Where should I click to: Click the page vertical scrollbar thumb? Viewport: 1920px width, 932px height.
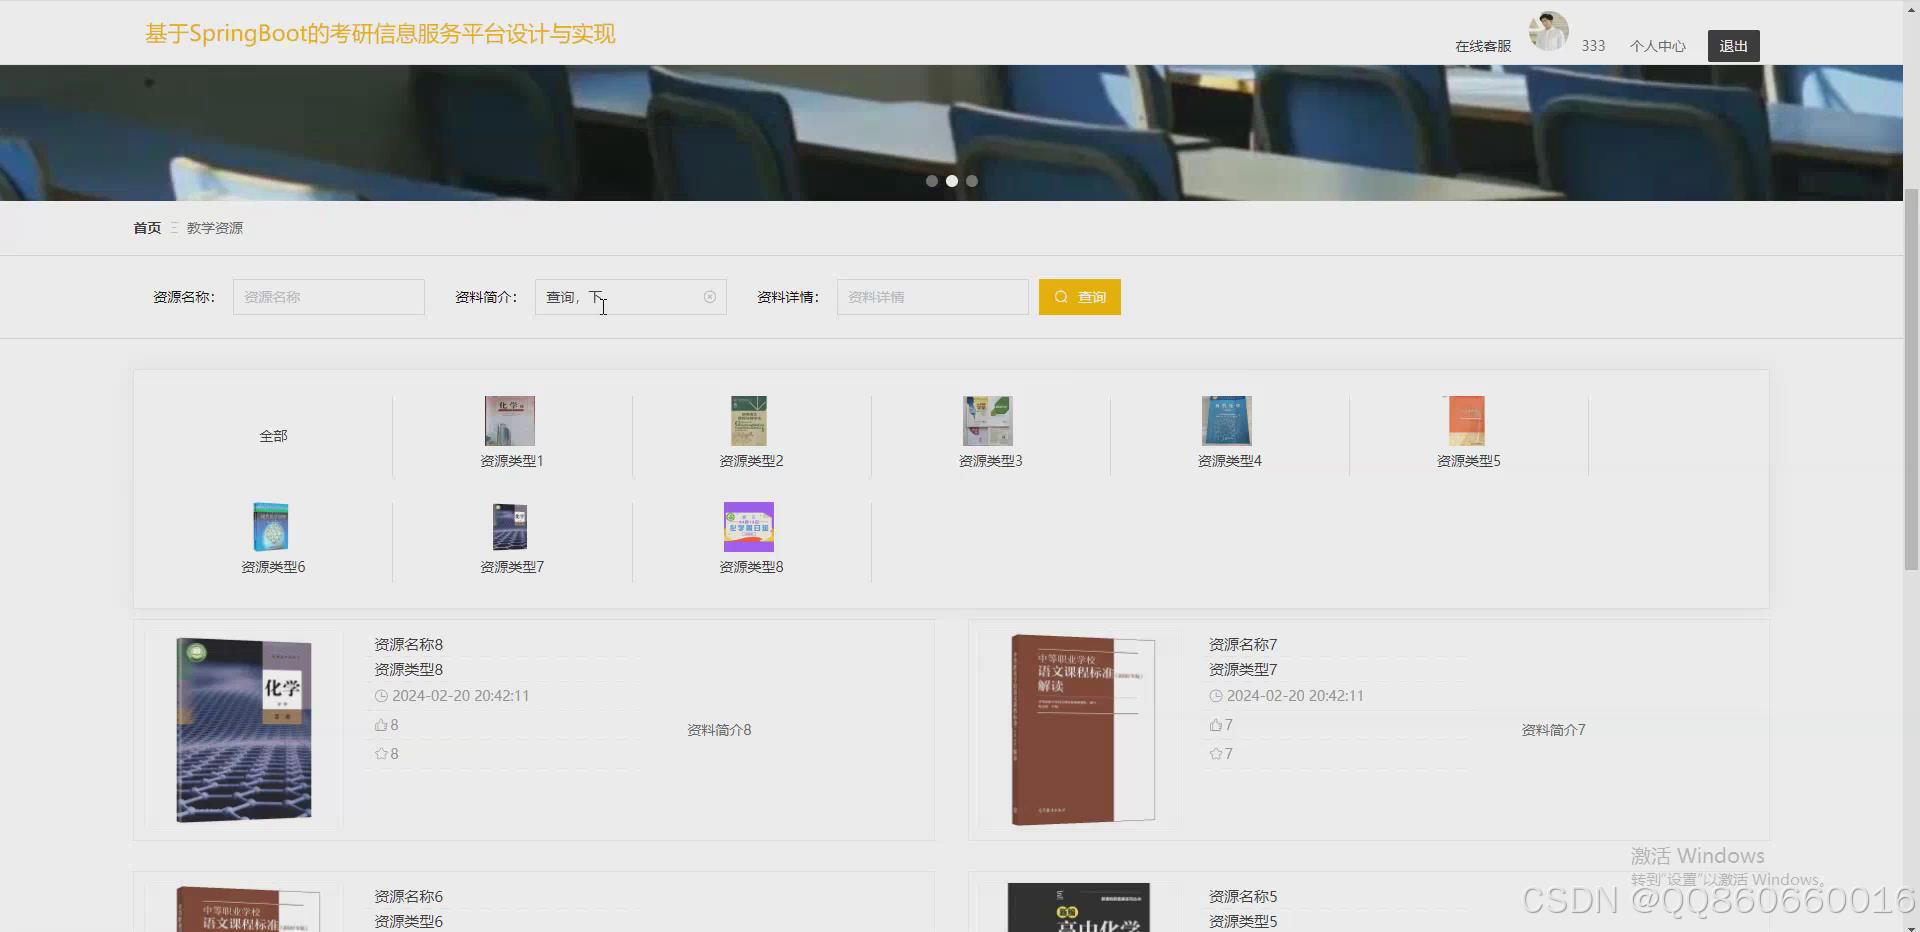tap(1911, 379)
